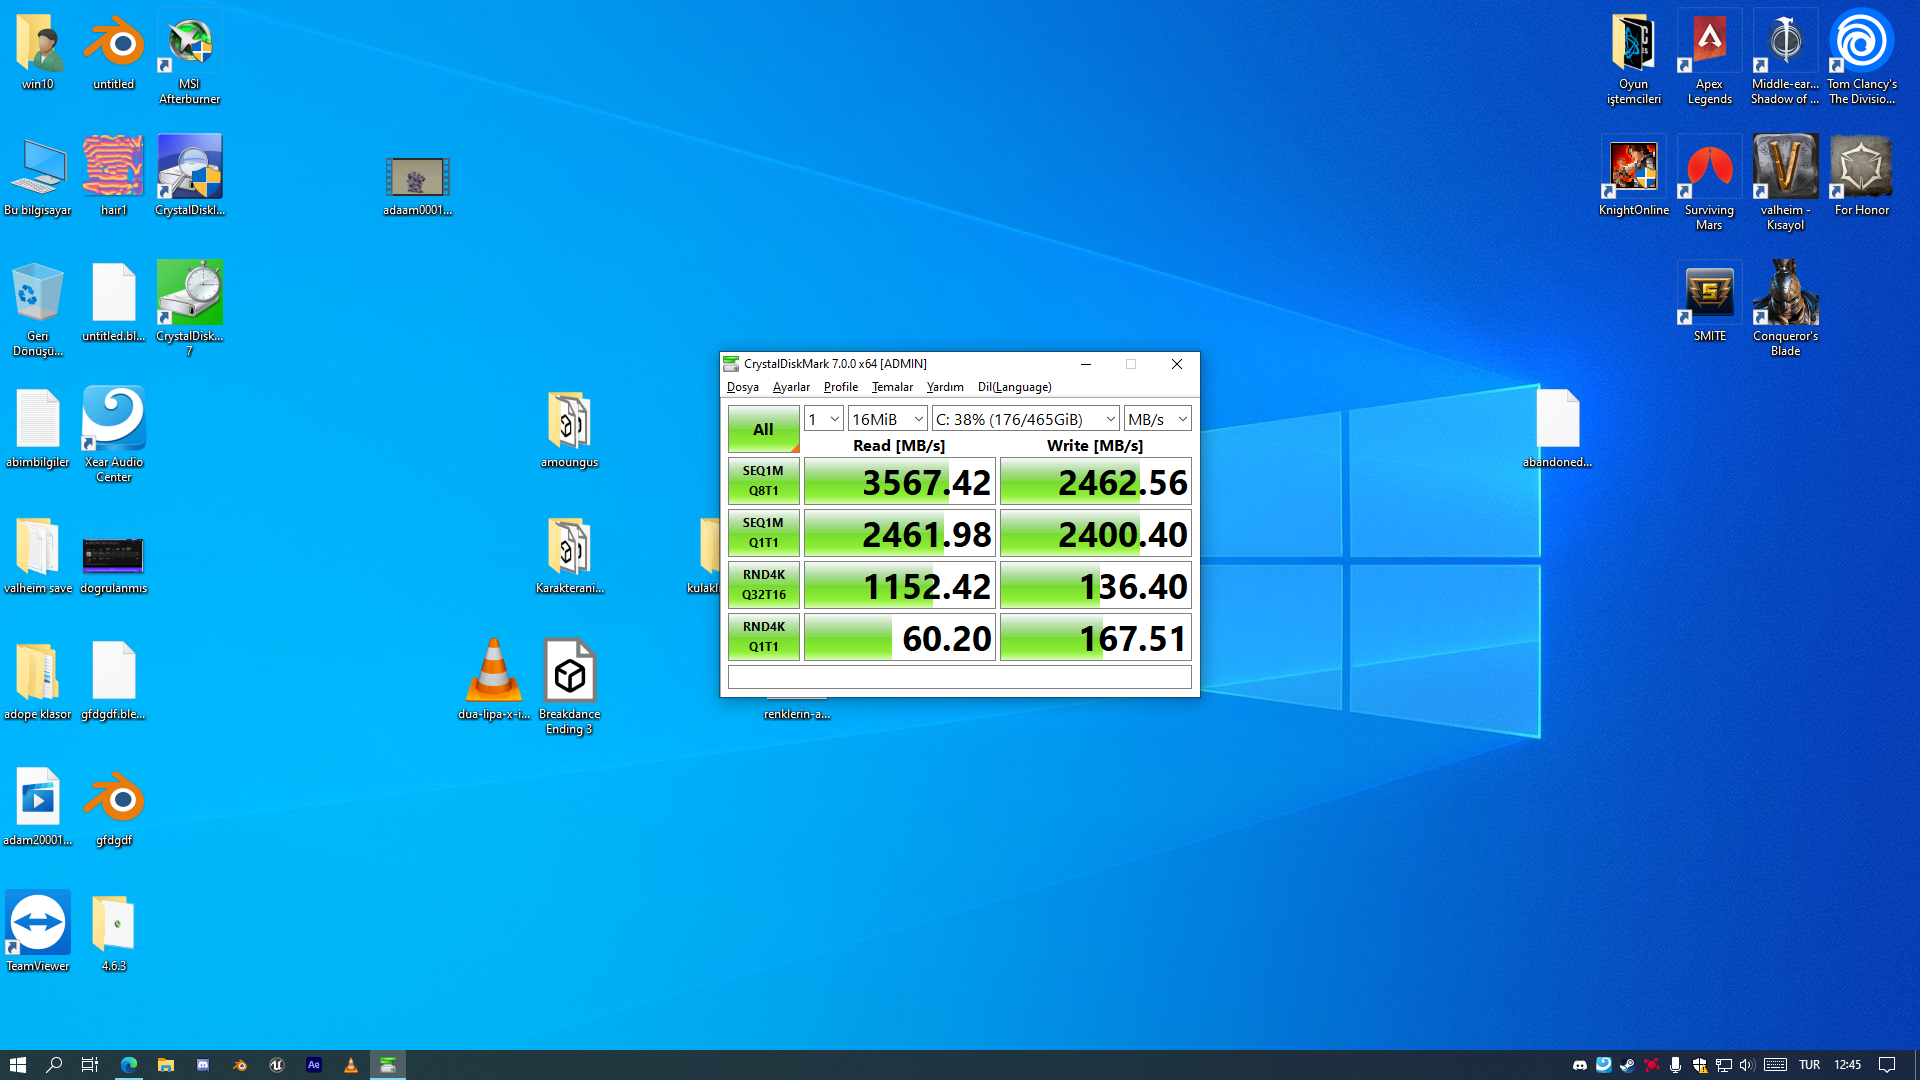This screenshot has height=1080, width=1920.
Task: Open the Profile menu
Action: point(841,387)
